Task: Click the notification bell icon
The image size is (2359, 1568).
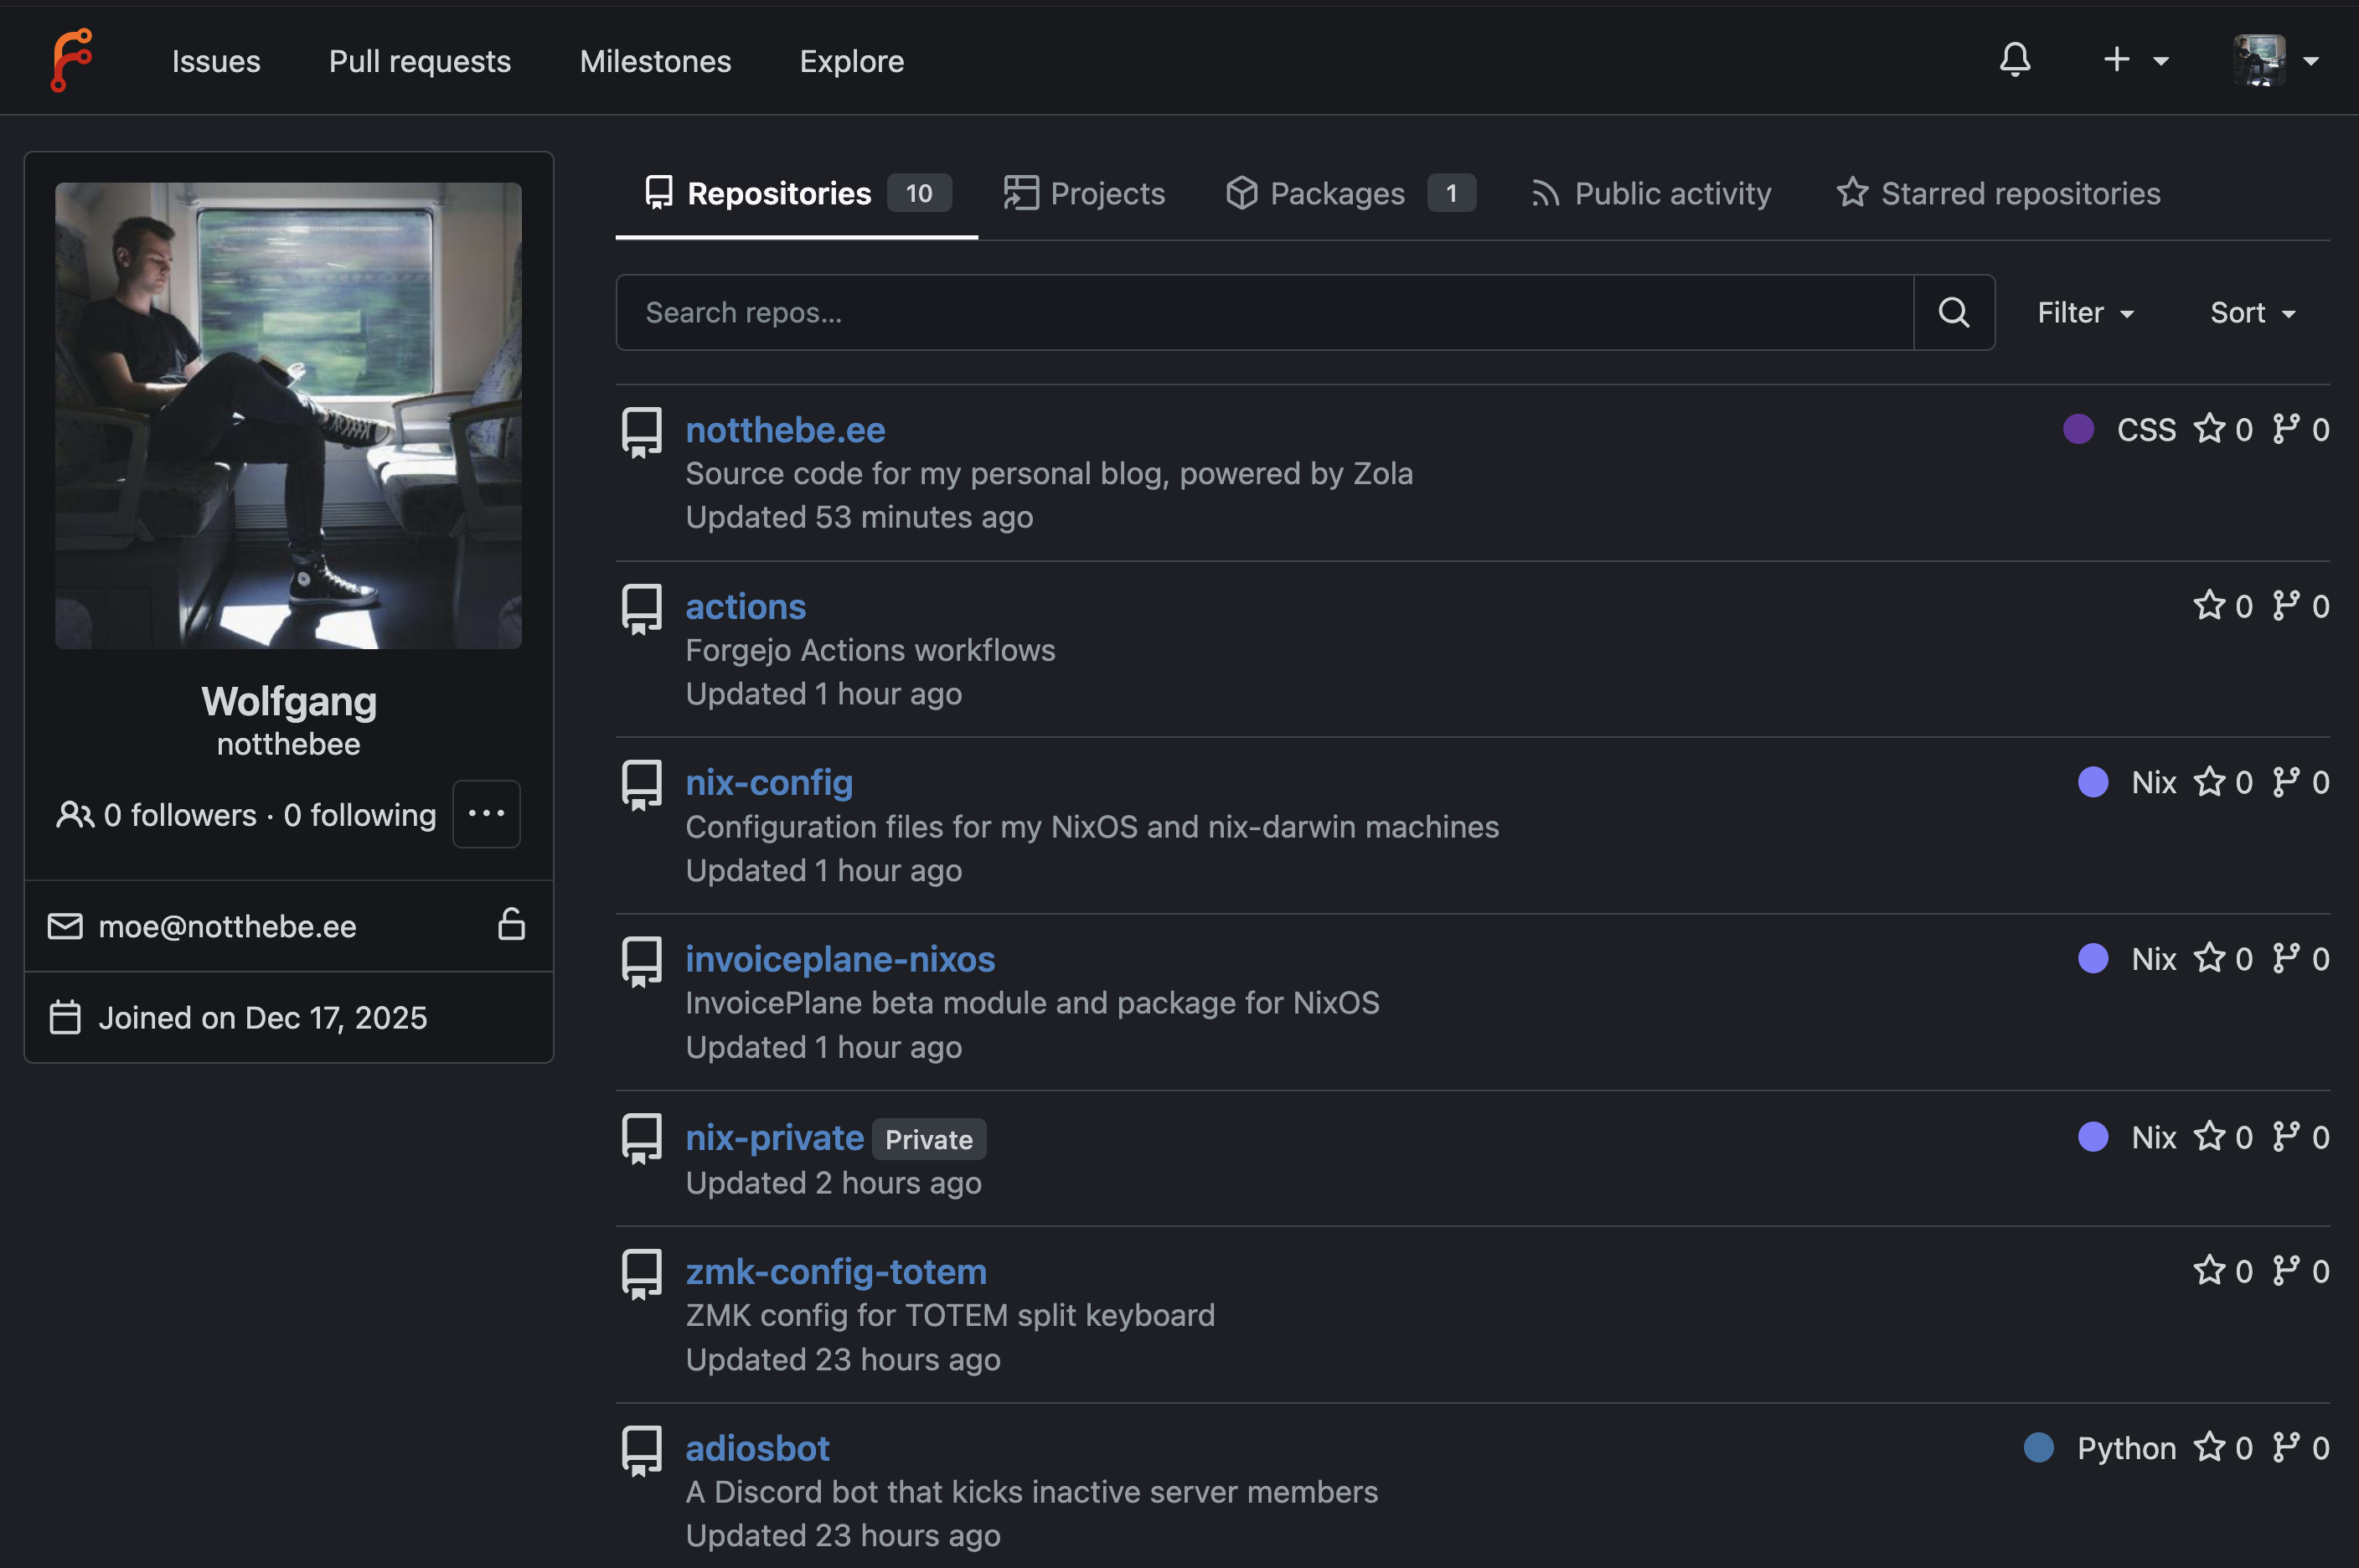Action: [x=2015, y=60]
